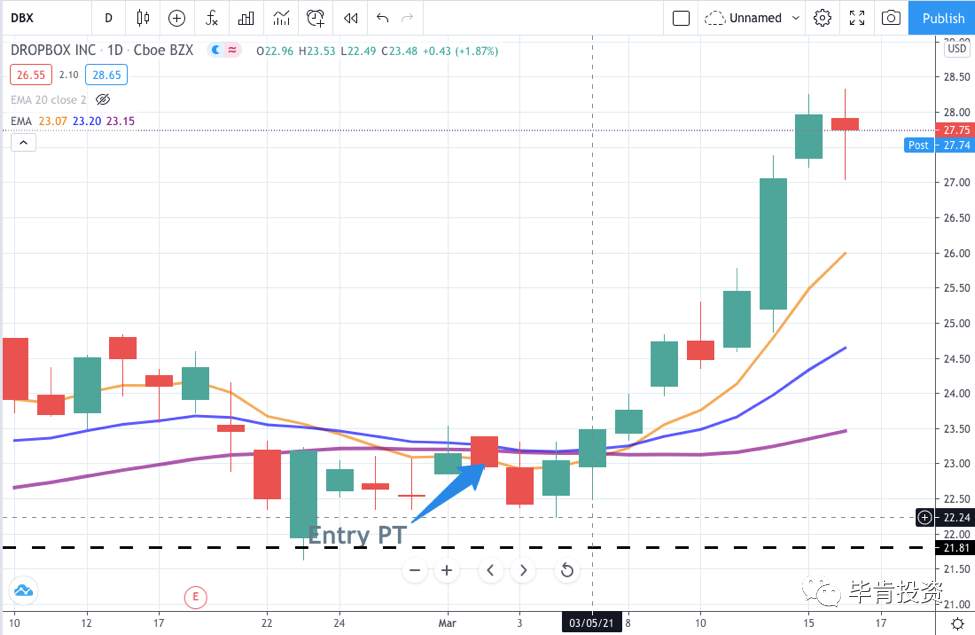Open the candlestick chart style selector

pos(142,18)
